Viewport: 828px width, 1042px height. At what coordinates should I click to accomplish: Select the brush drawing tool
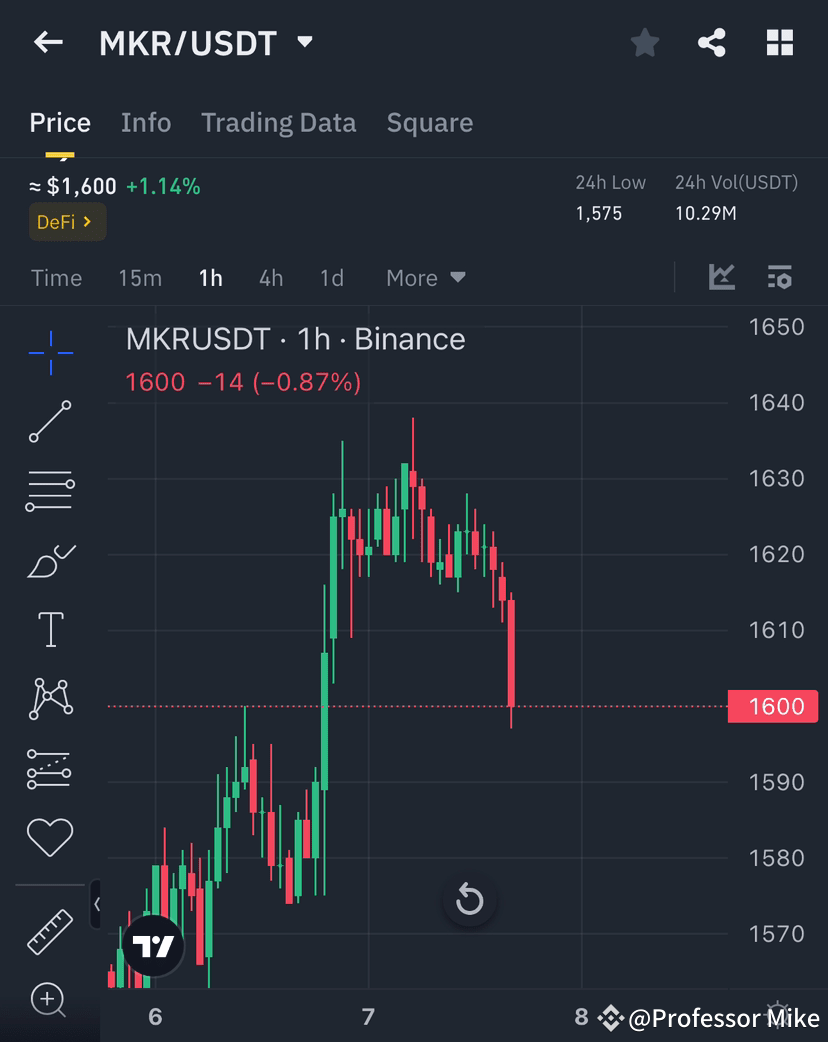(x=50, y=560)
